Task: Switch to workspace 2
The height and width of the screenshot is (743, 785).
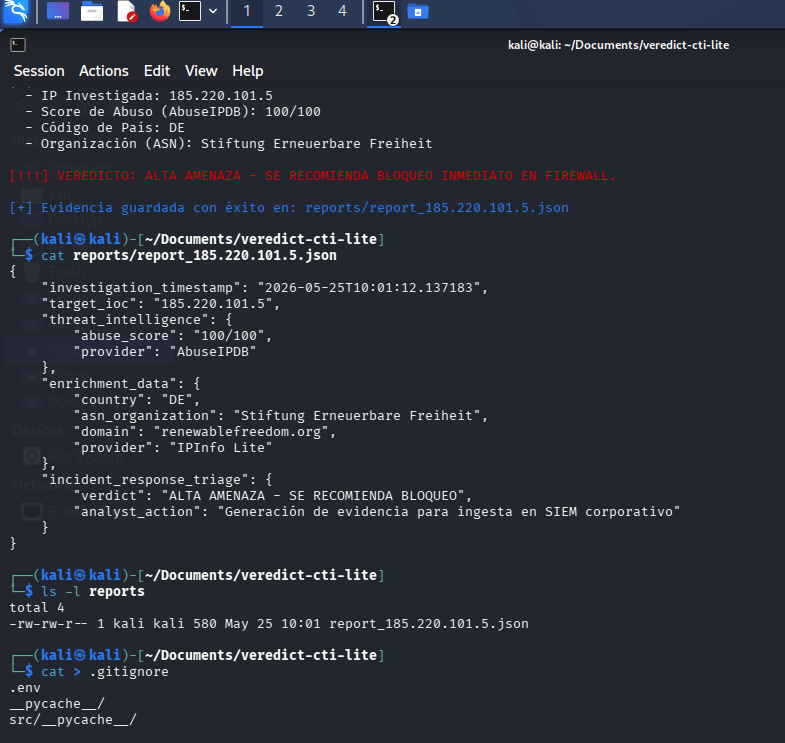Action: click(279, 11)
